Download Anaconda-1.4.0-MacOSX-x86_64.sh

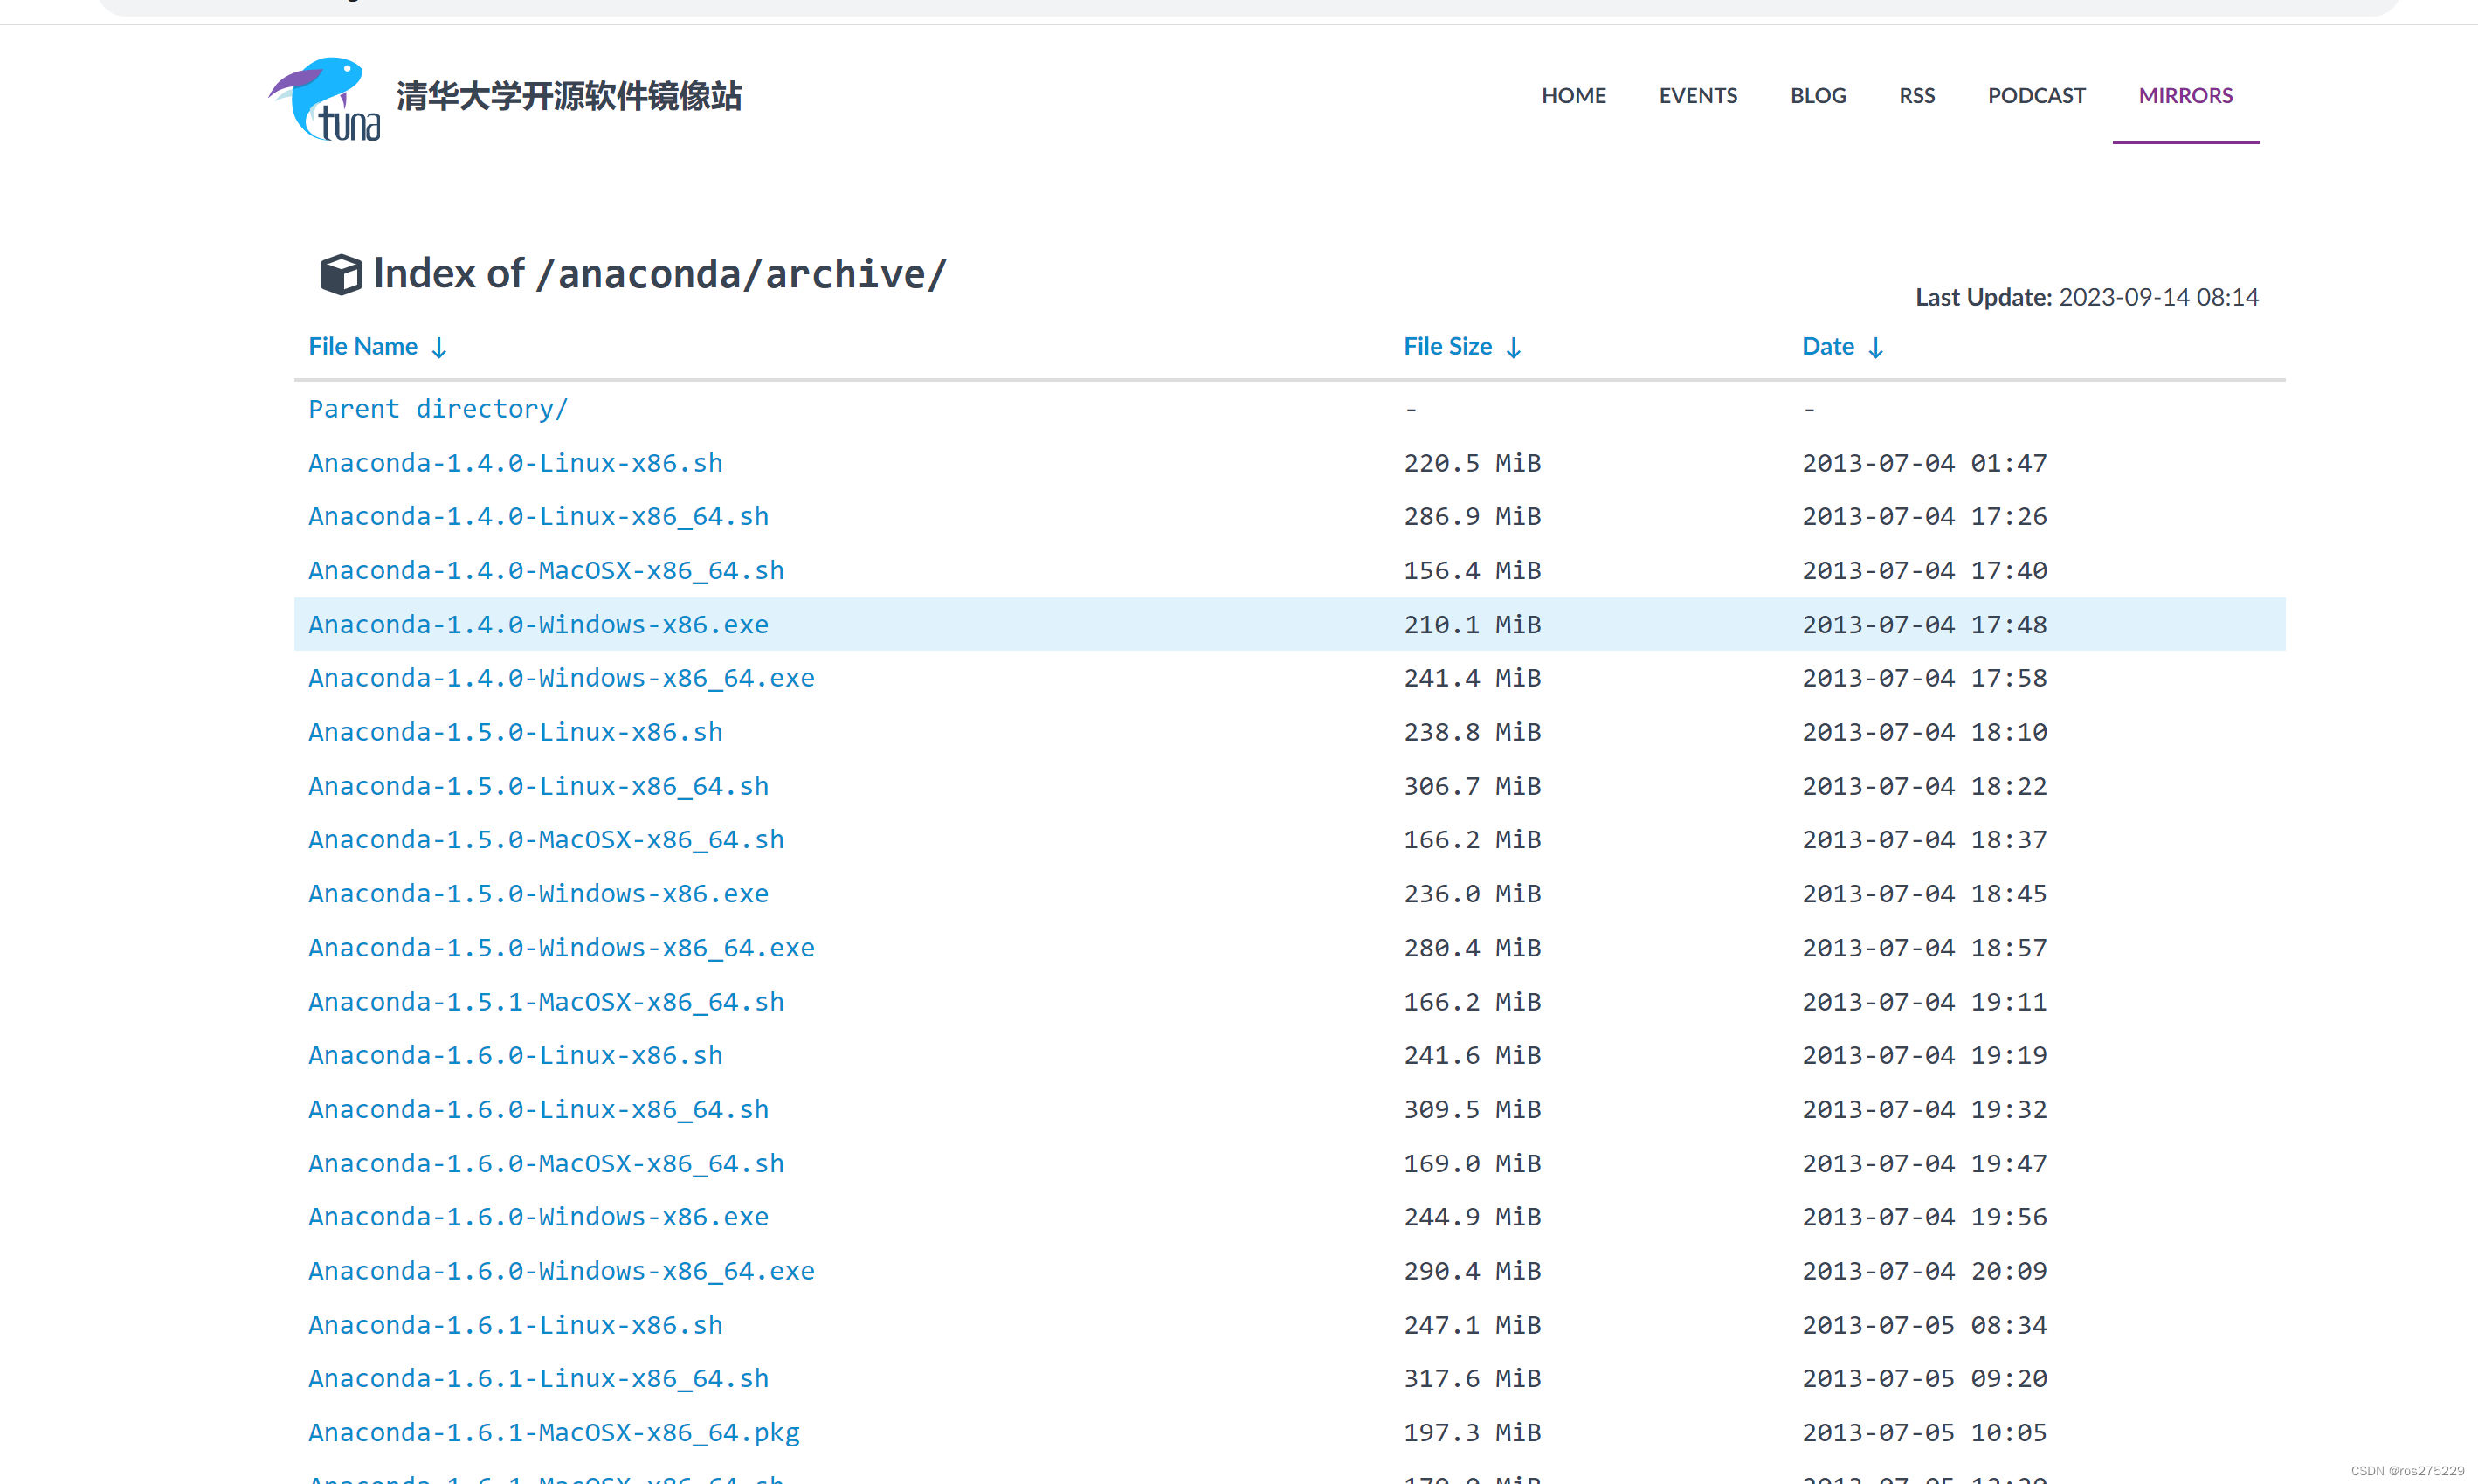click(546, 570)
